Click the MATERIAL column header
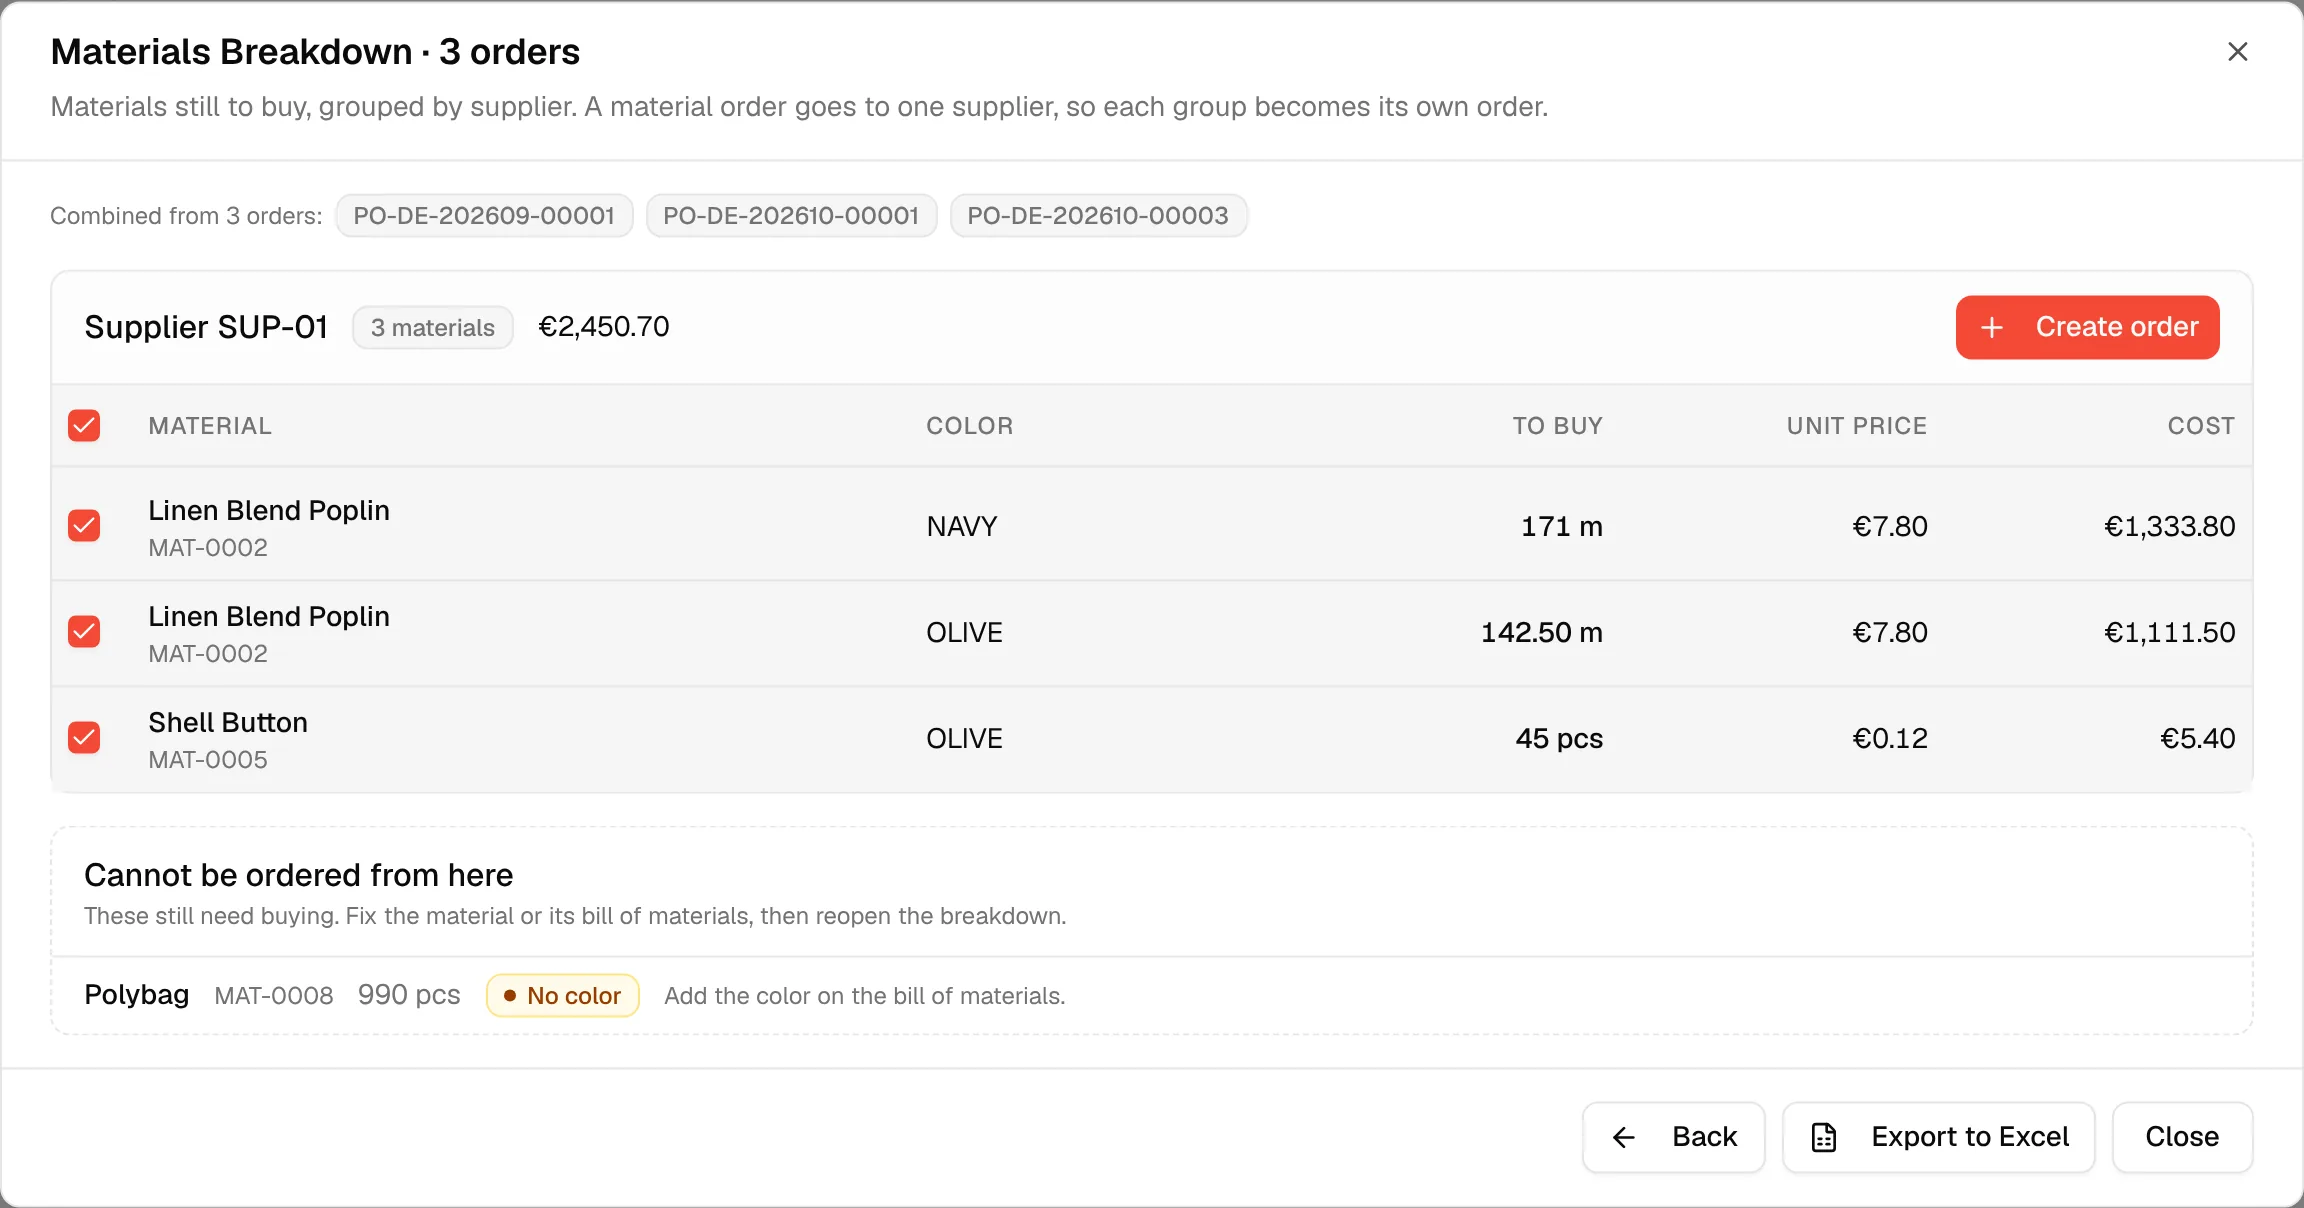Image resolution: width=2304 pixels, height=1208 pixels. point(210,426)
